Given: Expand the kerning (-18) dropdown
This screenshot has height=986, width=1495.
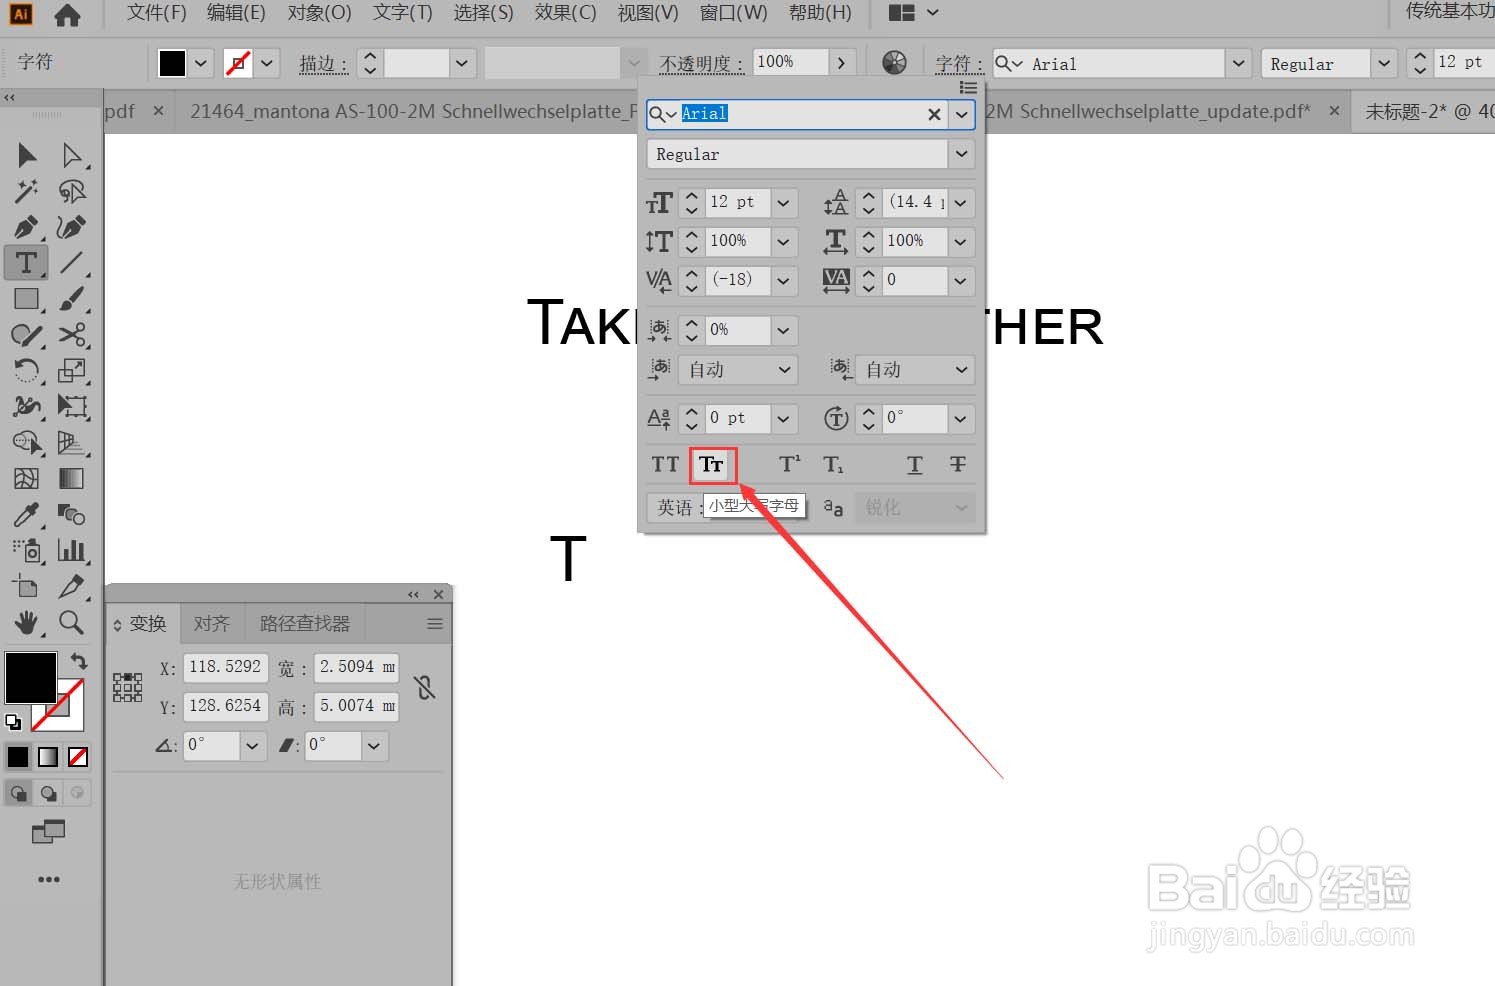Looking at the screenshot, I should (784, 281).
